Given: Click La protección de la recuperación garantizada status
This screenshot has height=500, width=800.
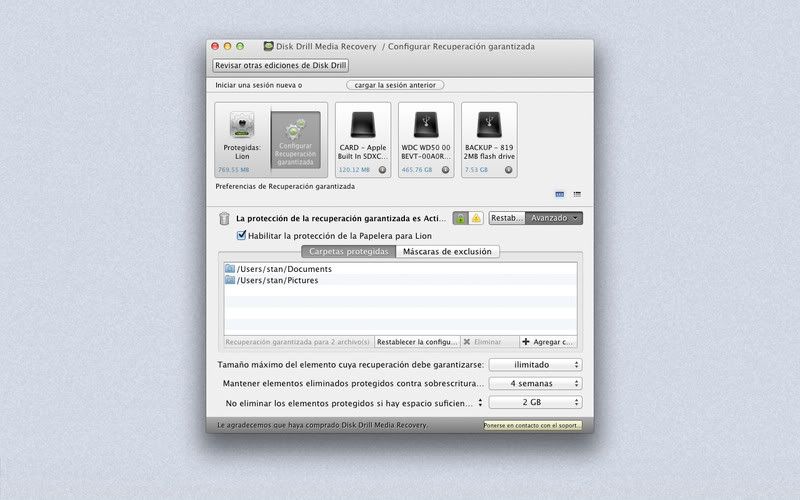Looking at the screenshot, I should (x=341, y=218).
